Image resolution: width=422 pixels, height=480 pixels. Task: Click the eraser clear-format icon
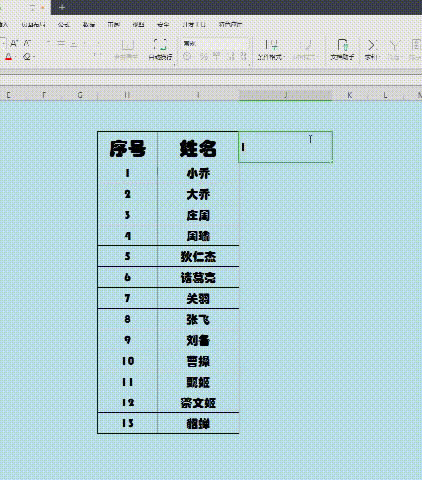(x=27, y=57)
